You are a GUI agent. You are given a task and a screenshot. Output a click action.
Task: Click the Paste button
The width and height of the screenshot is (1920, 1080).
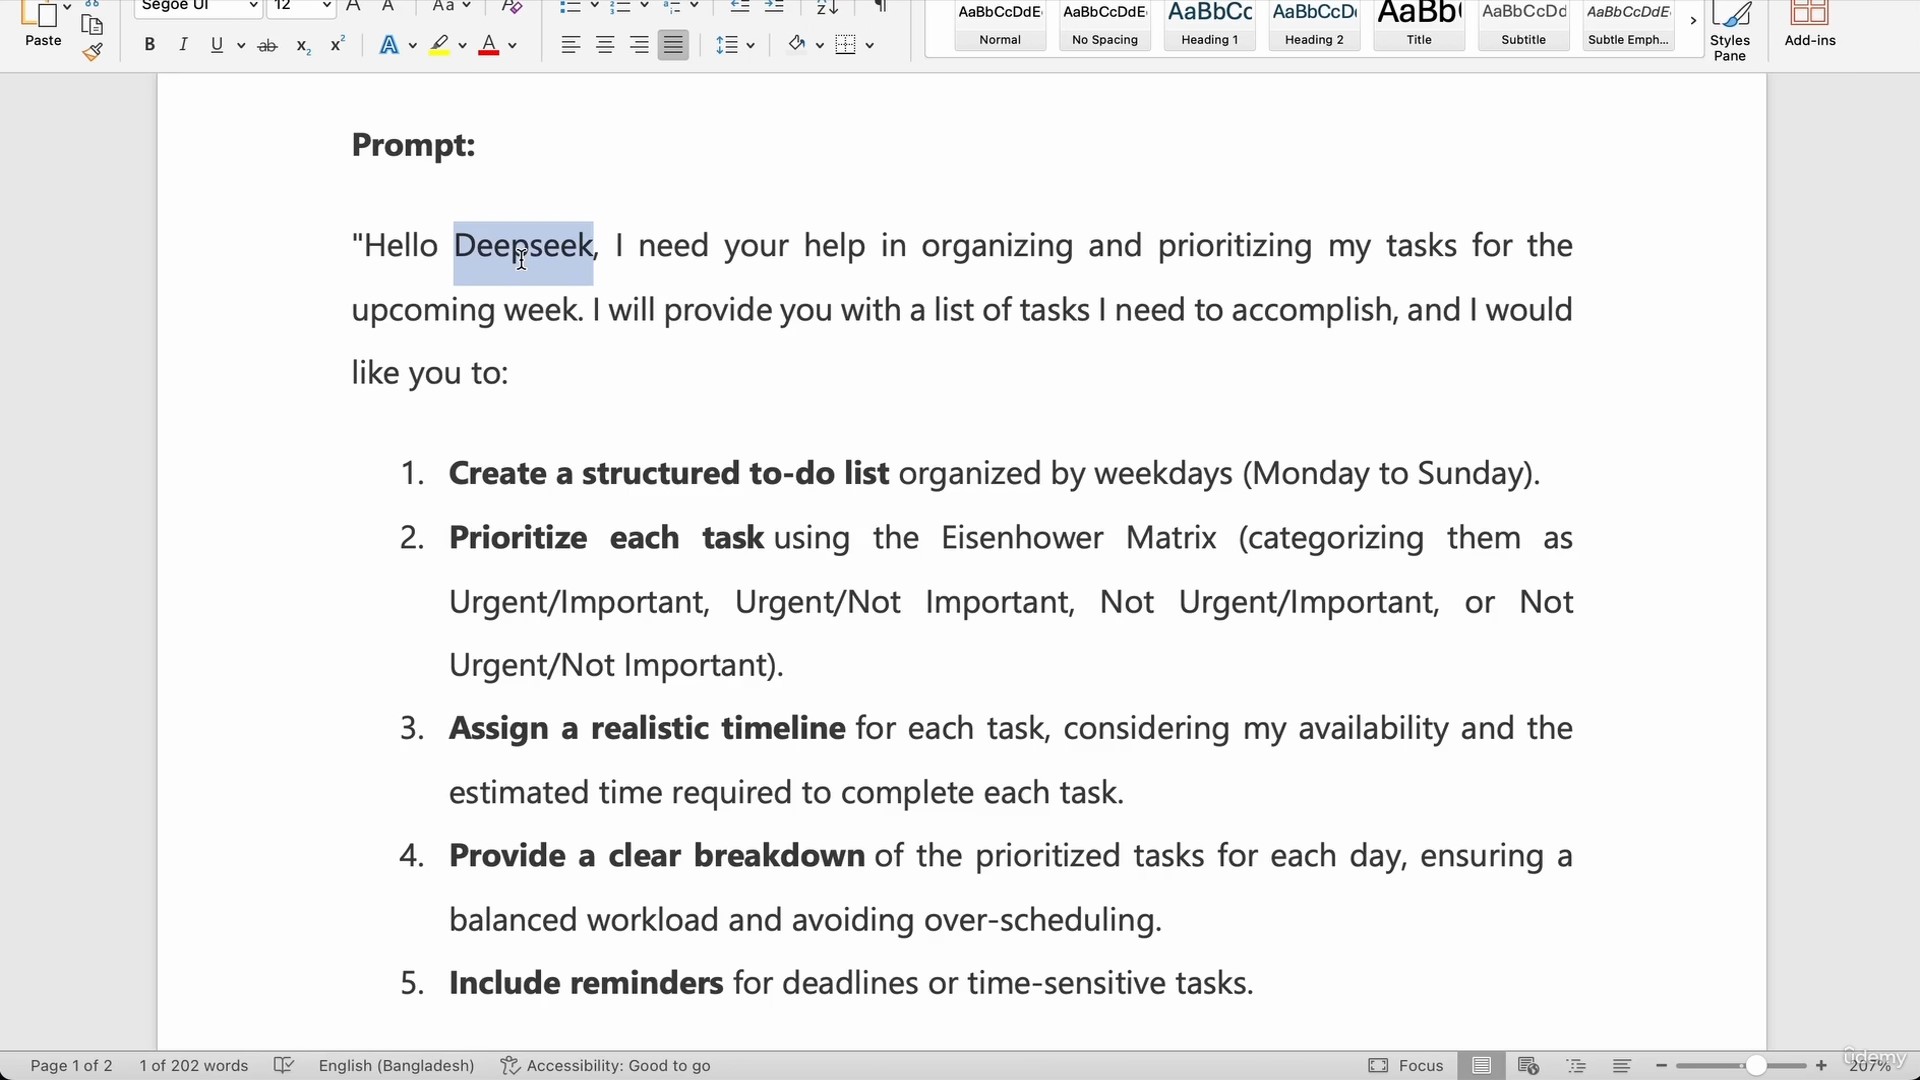[43, 25]
